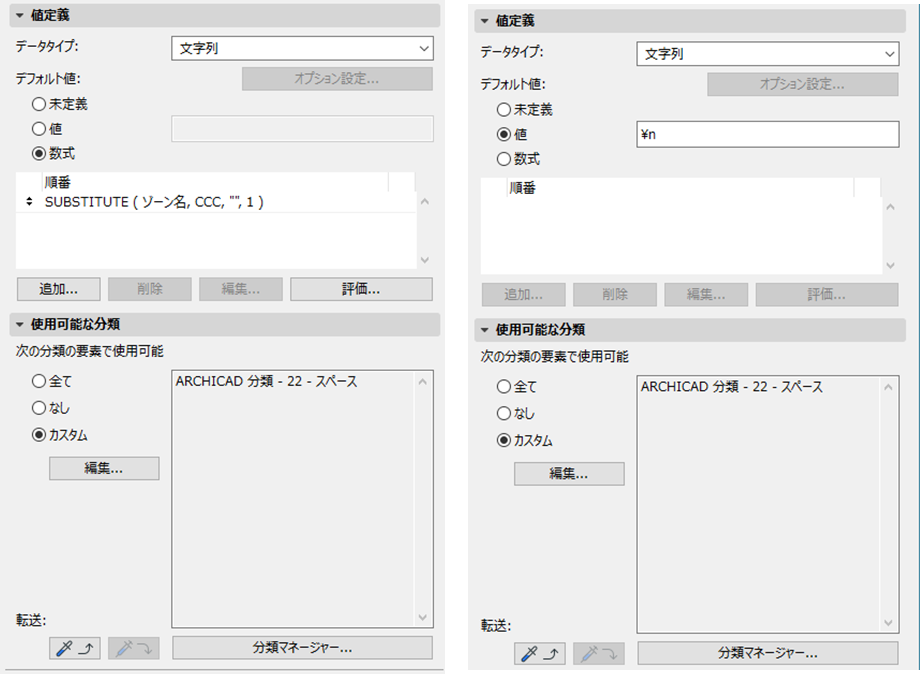Choose カスタム radio in right panel
920x674 pixels.
[503, 440]
